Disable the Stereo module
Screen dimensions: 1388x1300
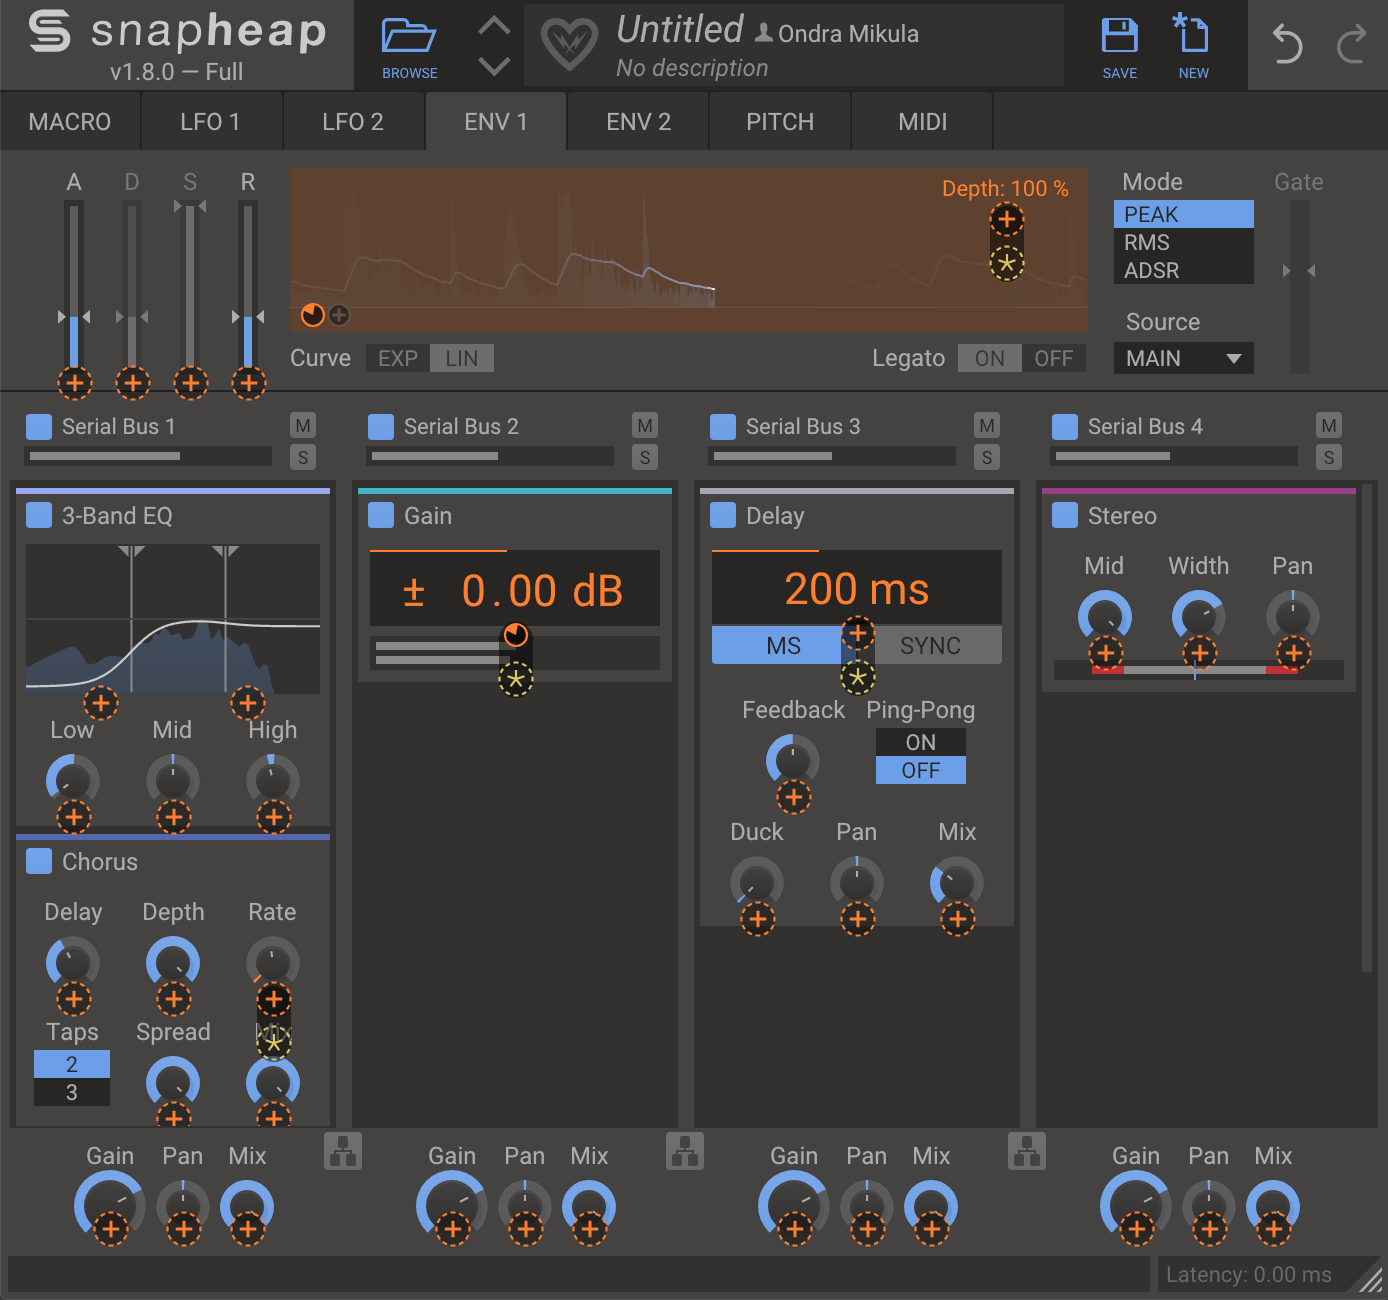pos(1064,515)
